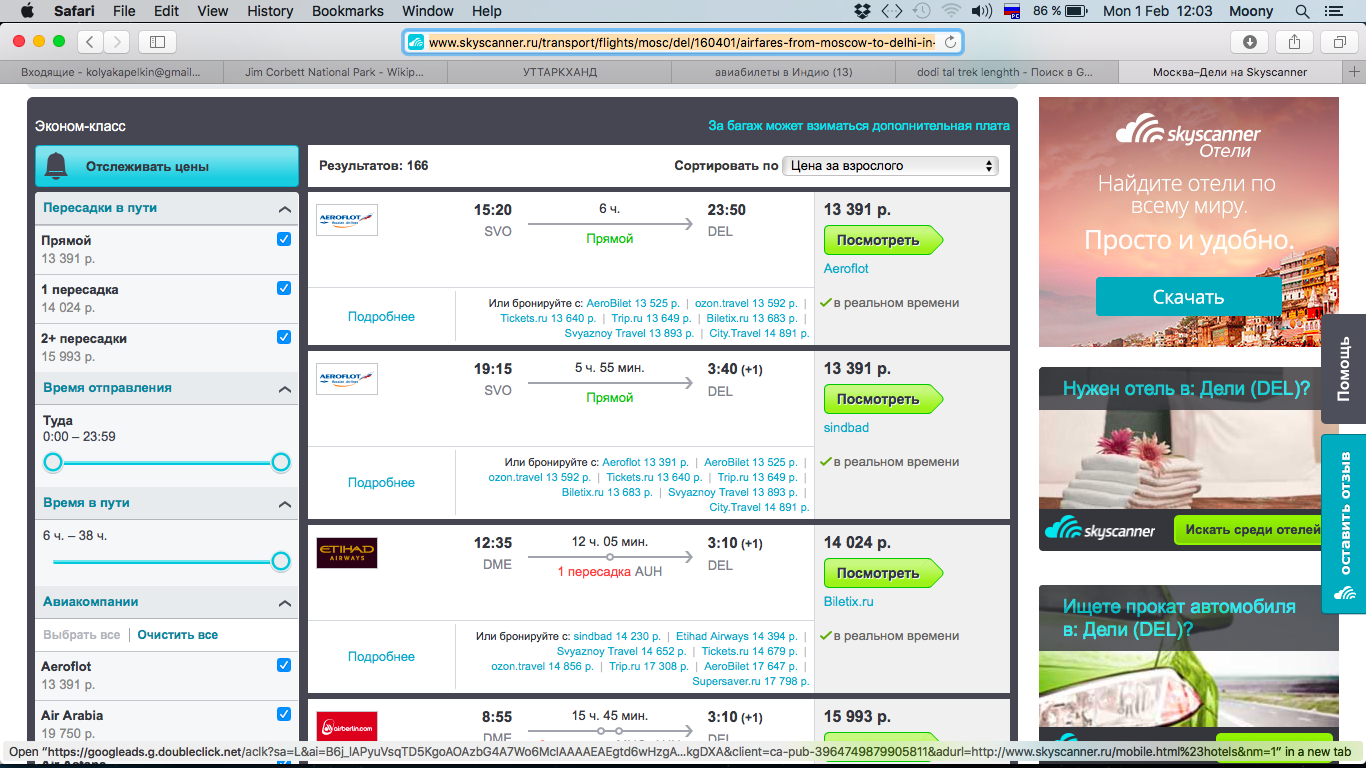The height and width of the screenshot is (768, 1366).
Task: Uncheck the Прямой direct flights checkbox
Action: coord(284,240)
